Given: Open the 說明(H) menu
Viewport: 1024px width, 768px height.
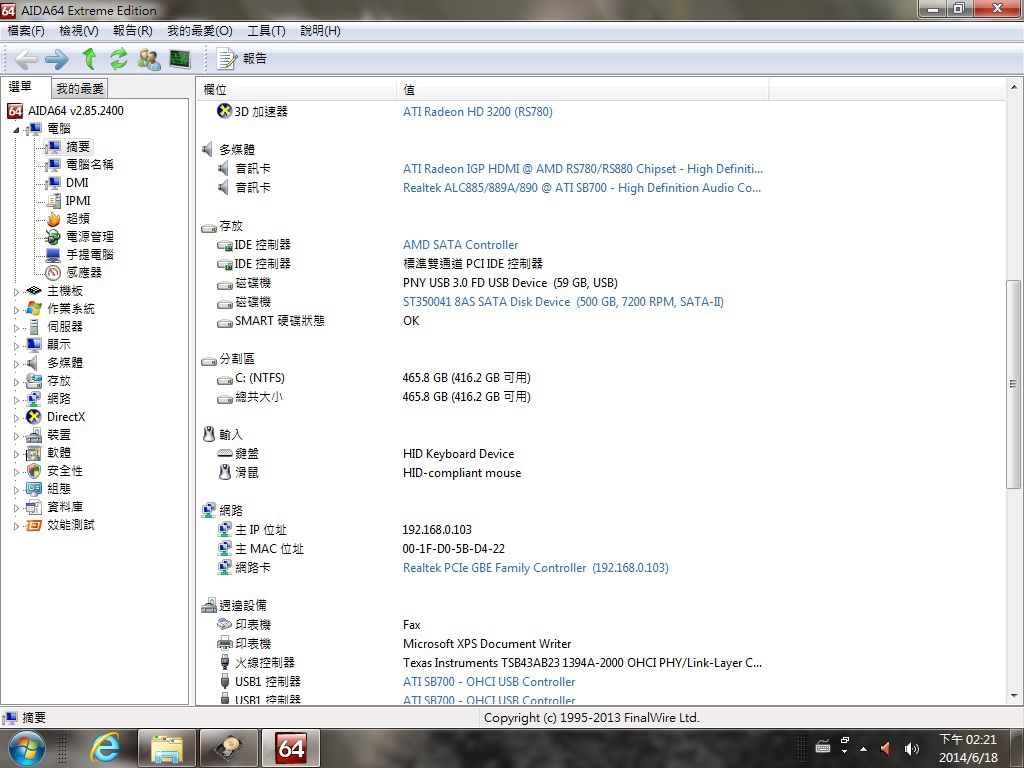Looking at the screenshot, I should pos(320,31).
